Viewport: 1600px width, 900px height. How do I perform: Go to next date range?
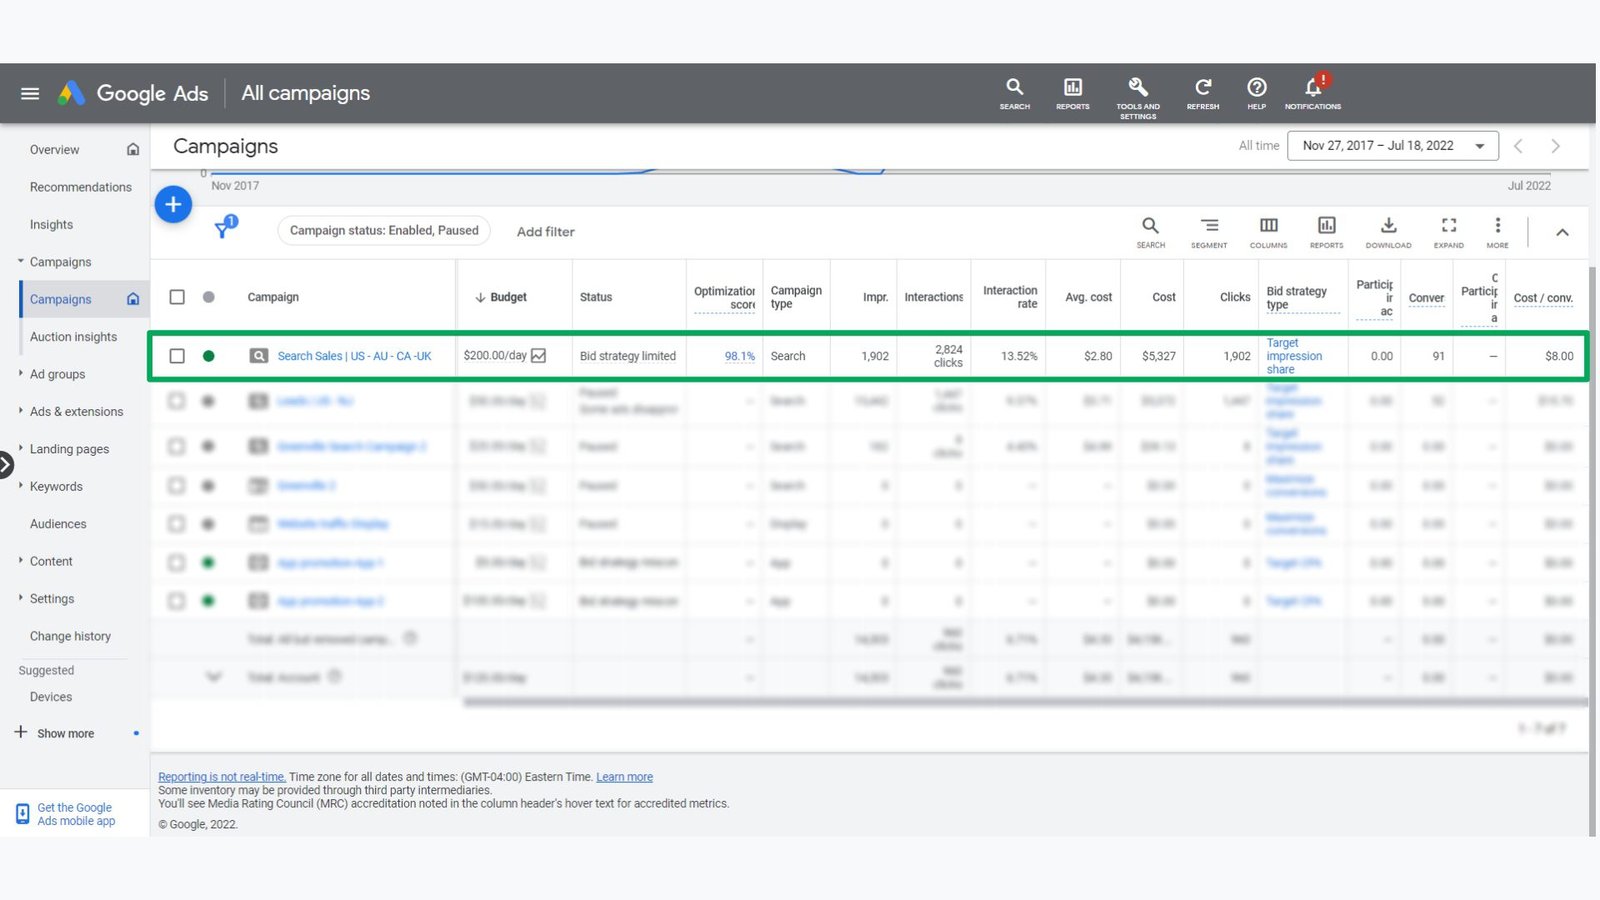point(1555,146)
